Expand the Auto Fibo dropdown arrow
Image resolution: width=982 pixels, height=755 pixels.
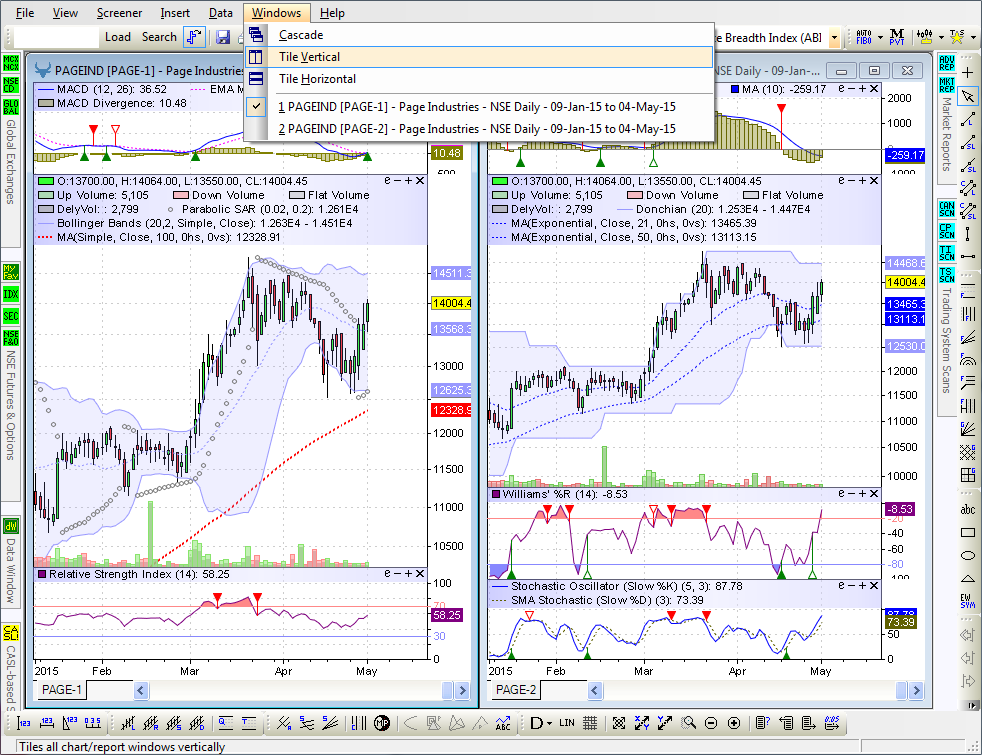click(x=880, y=38)
